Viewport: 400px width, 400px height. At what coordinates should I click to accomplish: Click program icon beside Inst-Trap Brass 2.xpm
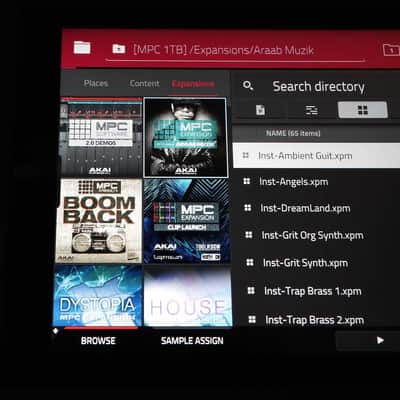point(252,320)
